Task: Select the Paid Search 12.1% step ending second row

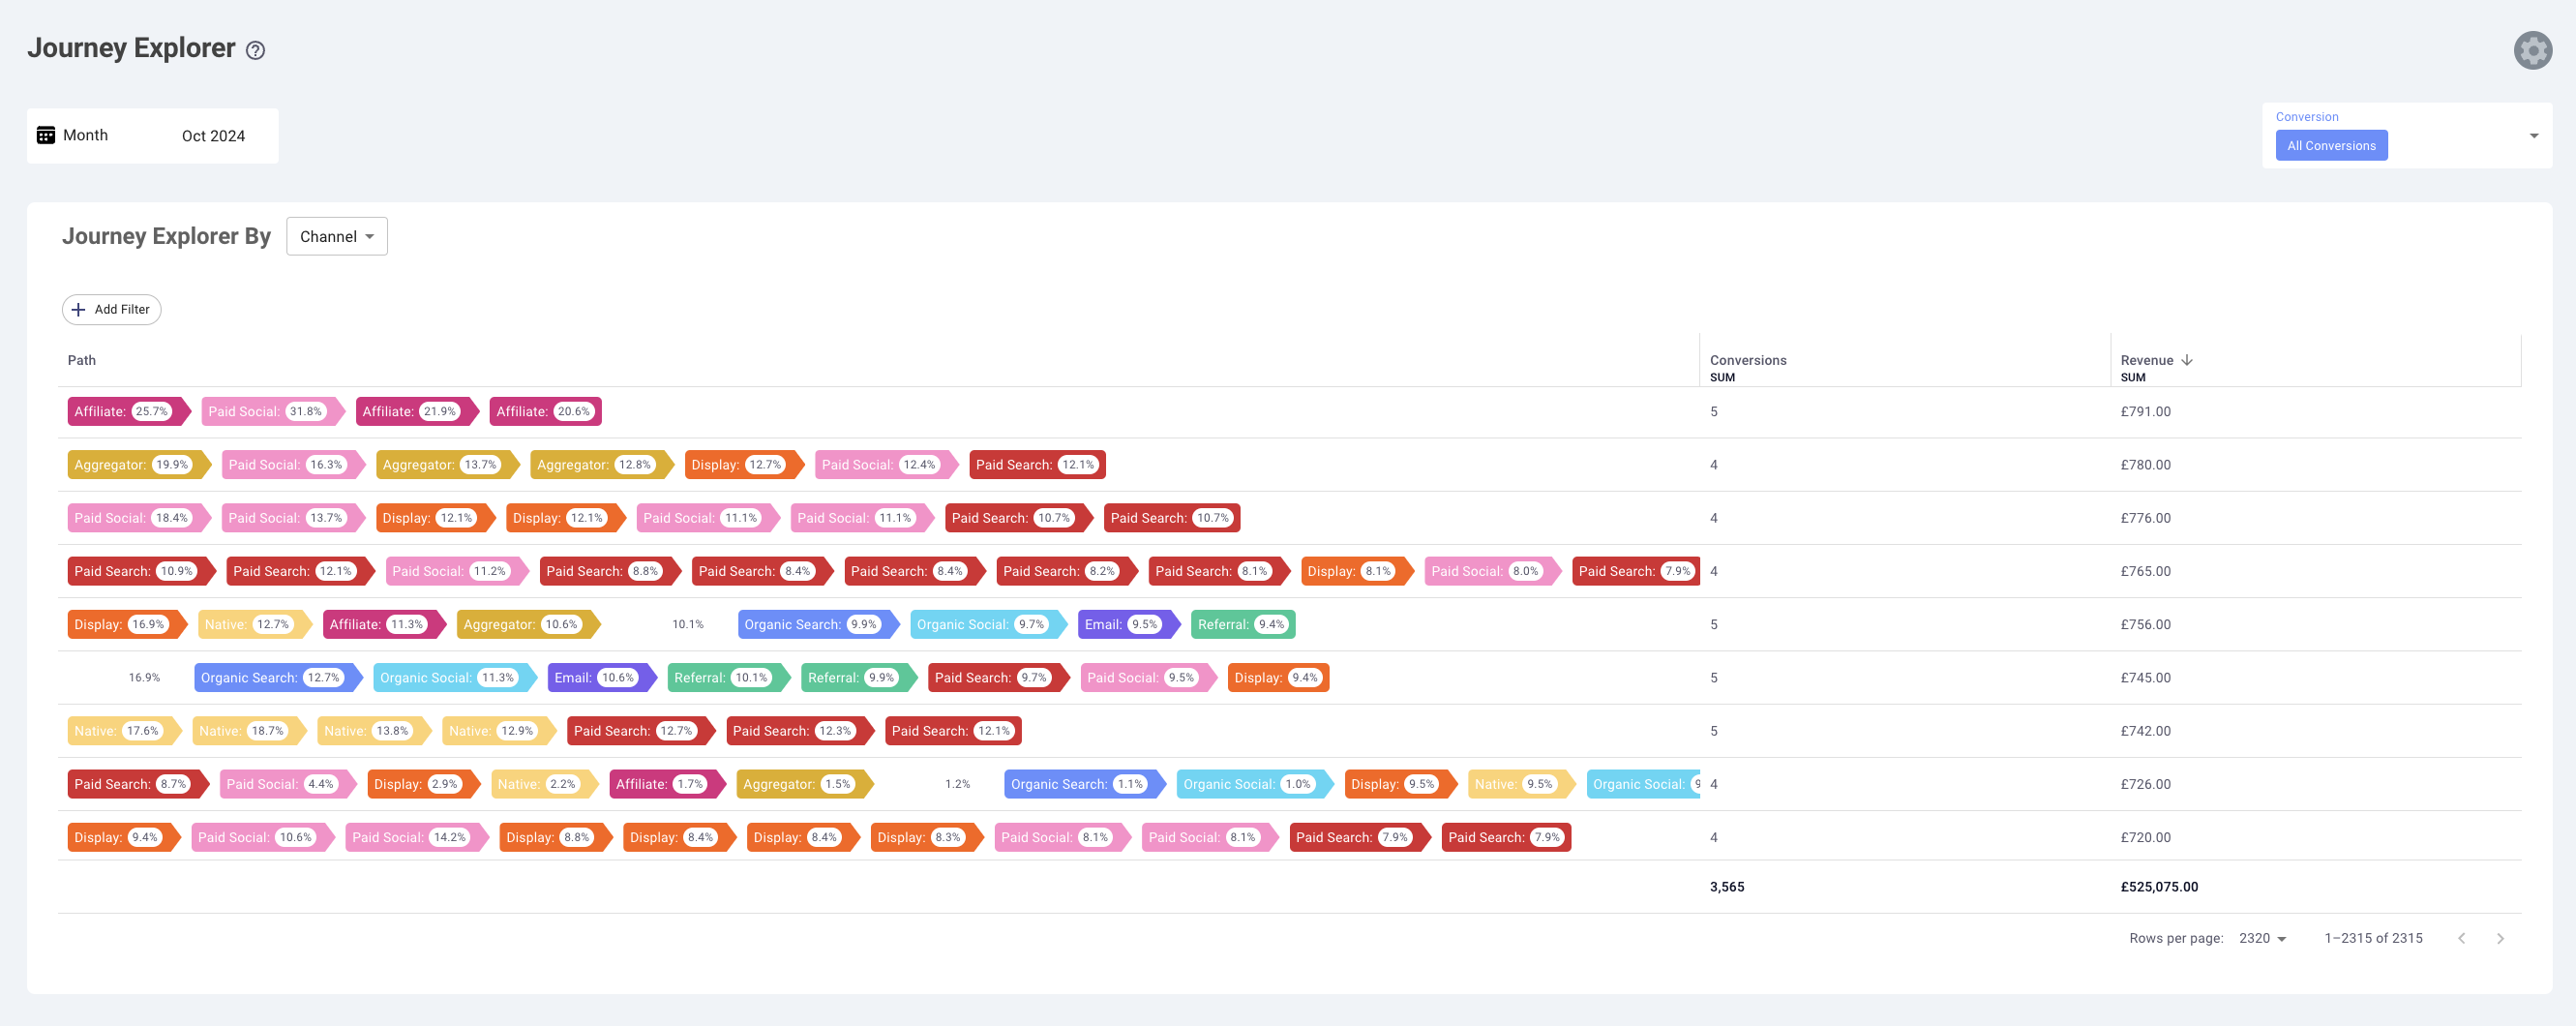Action: tap(1037, 465)
